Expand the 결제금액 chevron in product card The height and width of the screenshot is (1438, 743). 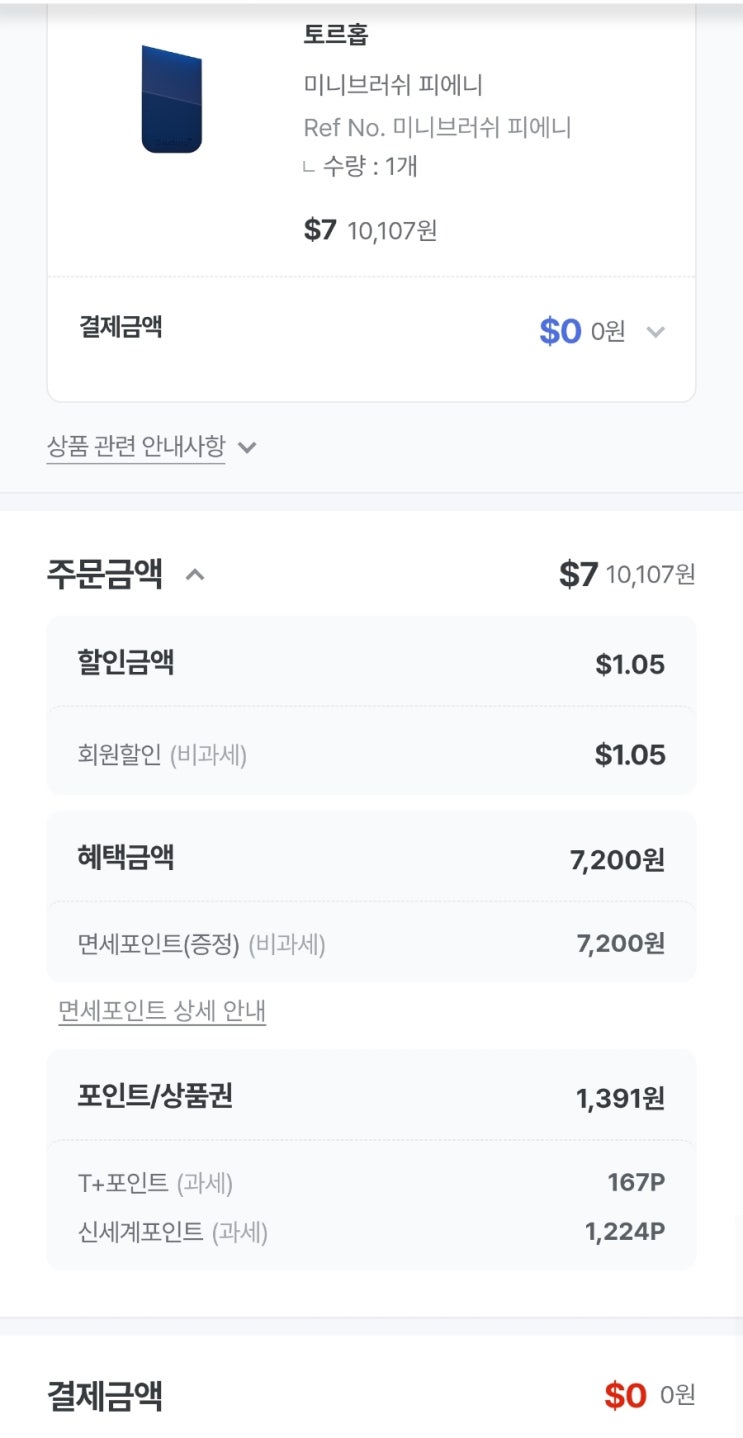(x=655, y=332)
